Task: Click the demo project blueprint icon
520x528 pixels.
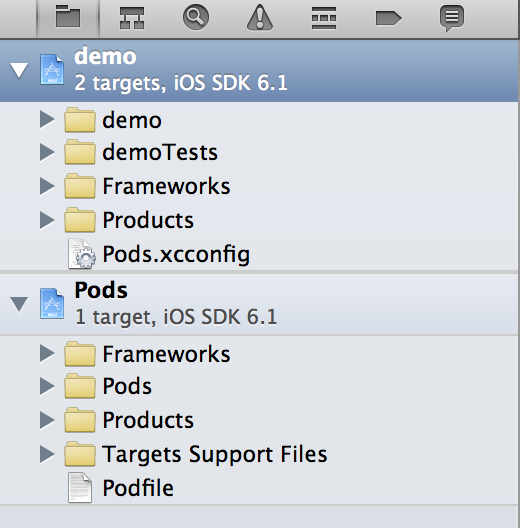Action: [x=52, y=69]
